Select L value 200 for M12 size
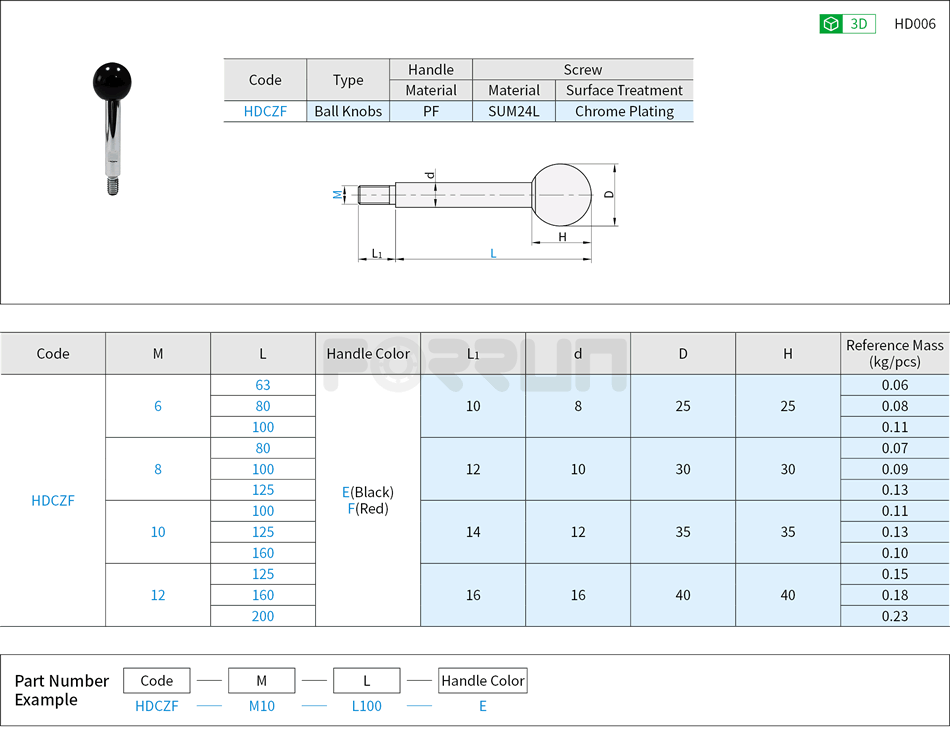This screenshot has width=950, height=730. [x=262, y=616]
